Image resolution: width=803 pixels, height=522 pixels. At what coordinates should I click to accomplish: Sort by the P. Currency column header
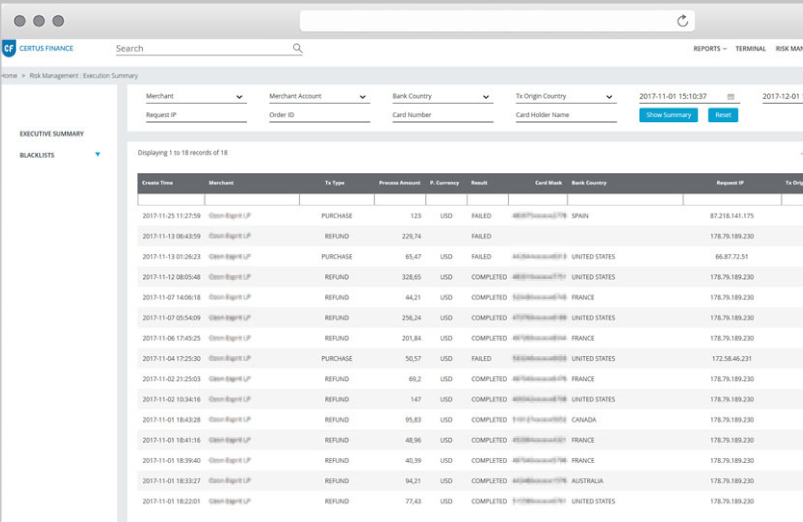[x=444, y=183]
